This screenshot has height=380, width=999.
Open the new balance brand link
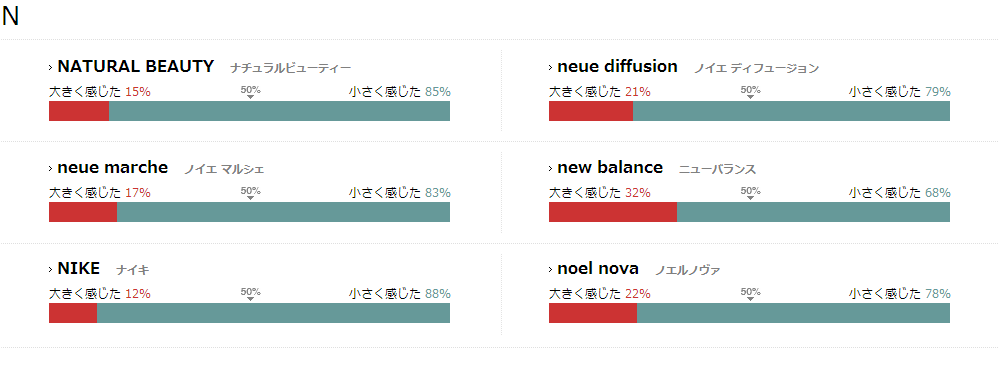[x=610, y=168]
